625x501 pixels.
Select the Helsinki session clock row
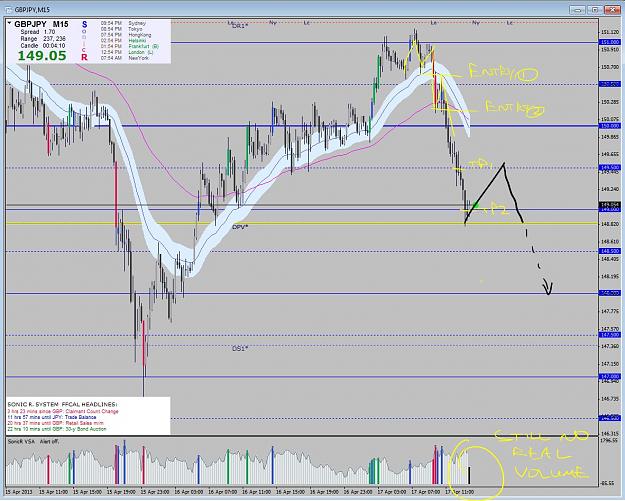123,41
